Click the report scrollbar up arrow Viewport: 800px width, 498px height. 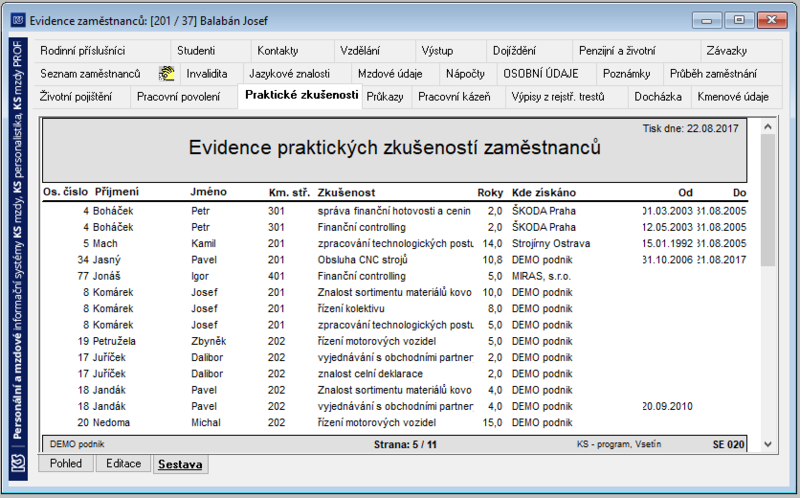pyautogui.click(x=768, y=127)
